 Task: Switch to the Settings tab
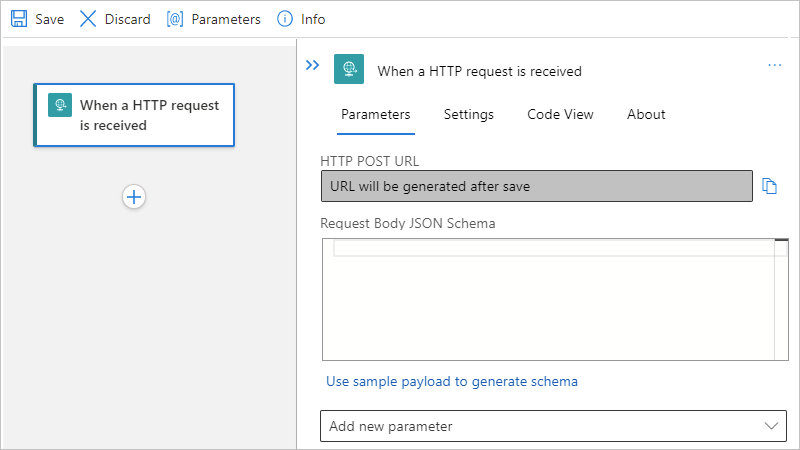469,115
